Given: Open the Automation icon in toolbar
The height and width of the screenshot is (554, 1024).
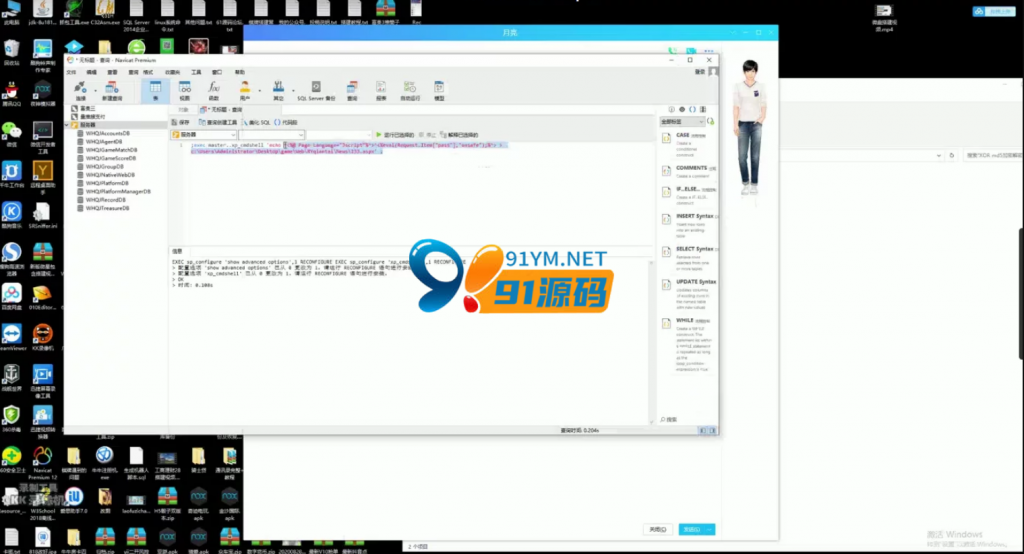Looking at the screenshot, I should pos(409,90).
